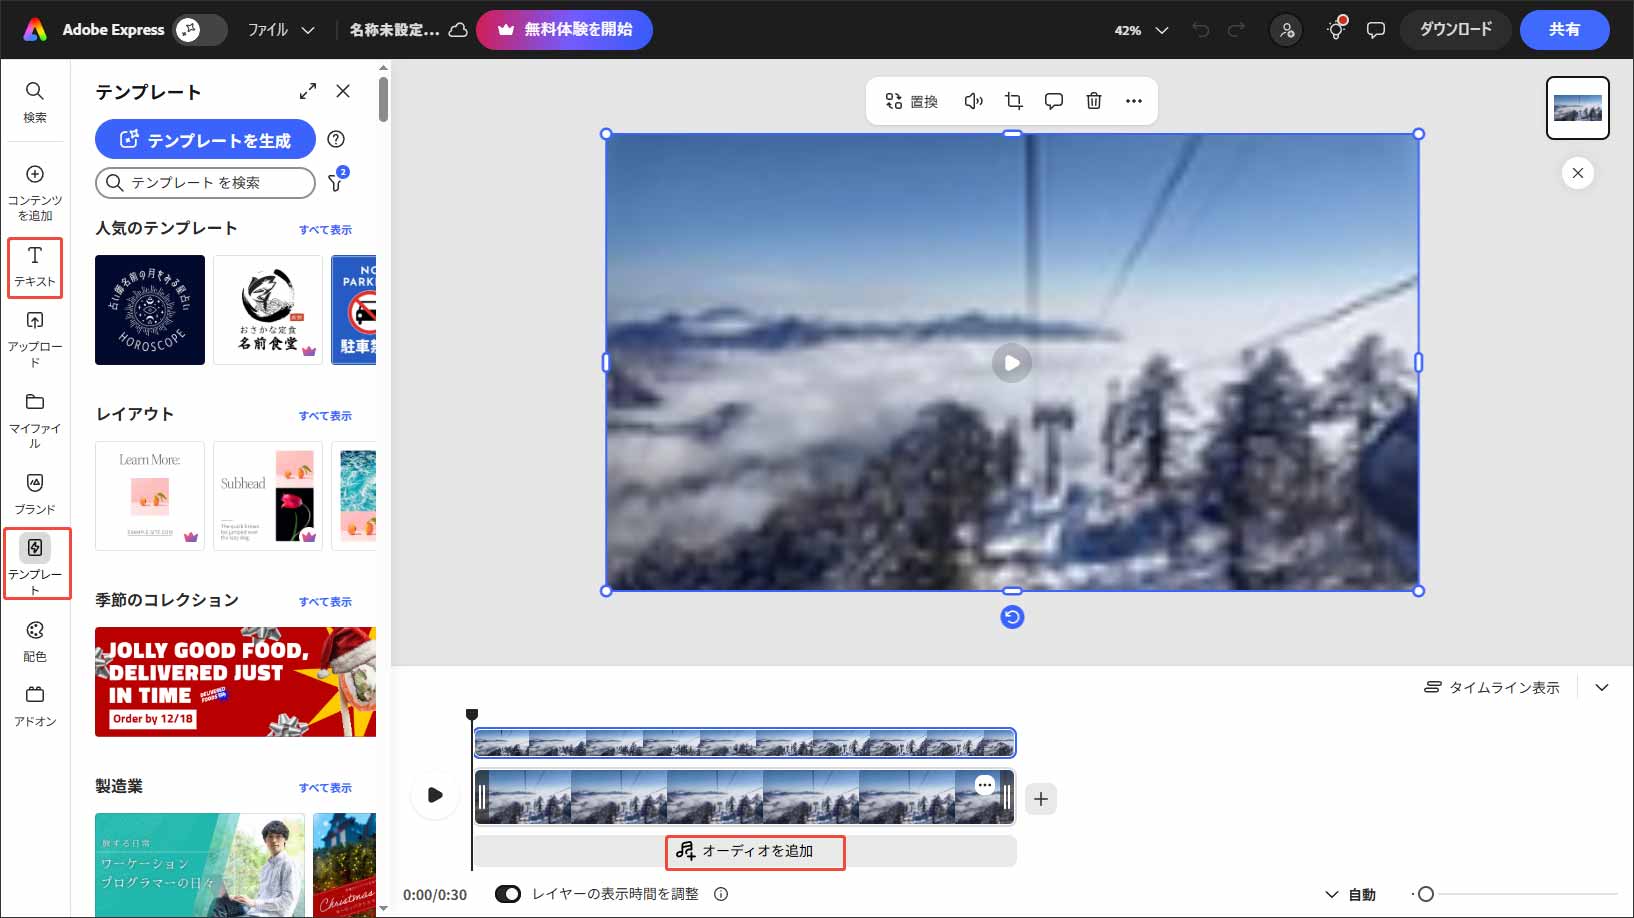Open the アップロード panel
Image resolution: width=1634 pixels, height=918 pixels.
tap(35, 337)
